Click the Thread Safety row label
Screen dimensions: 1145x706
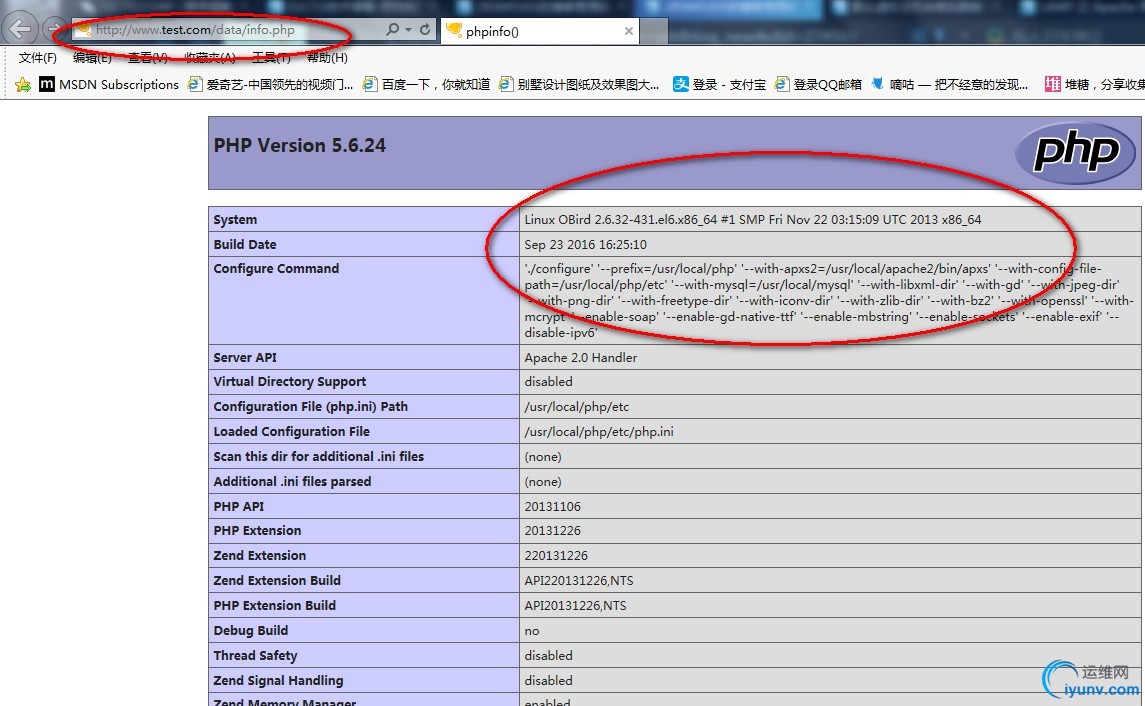[x=255, y=656]
